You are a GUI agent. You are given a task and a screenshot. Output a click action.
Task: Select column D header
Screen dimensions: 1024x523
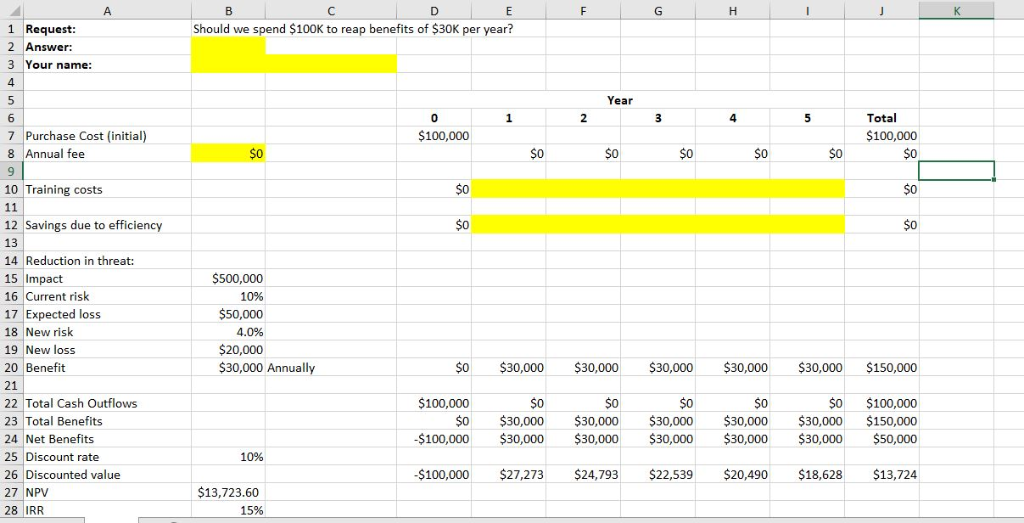click(434, 10)
